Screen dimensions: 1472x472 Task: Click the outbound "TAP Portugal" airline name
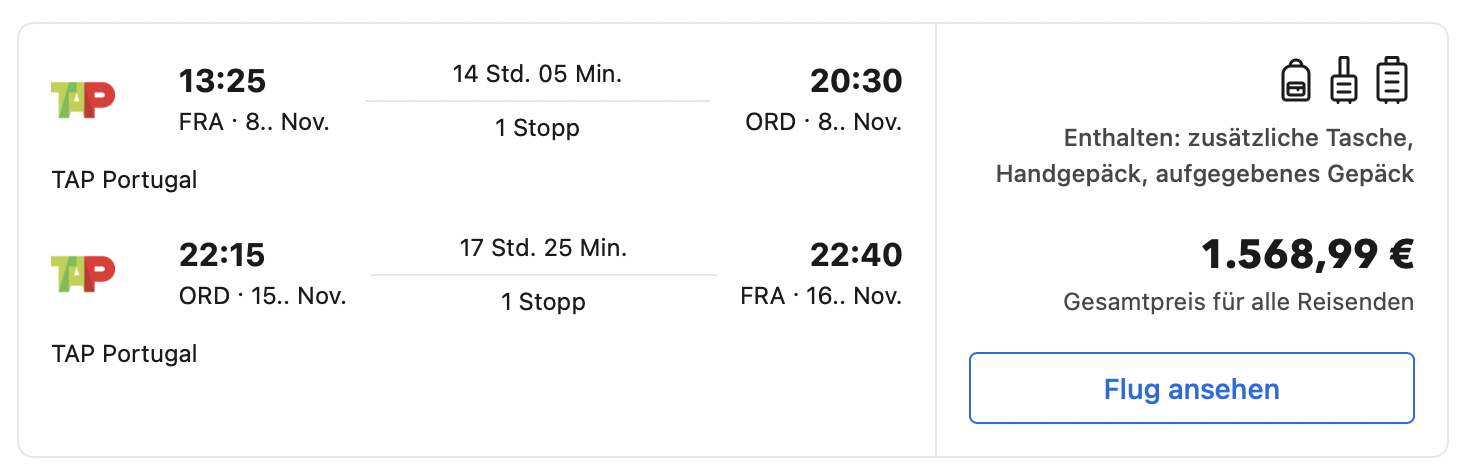125,180
